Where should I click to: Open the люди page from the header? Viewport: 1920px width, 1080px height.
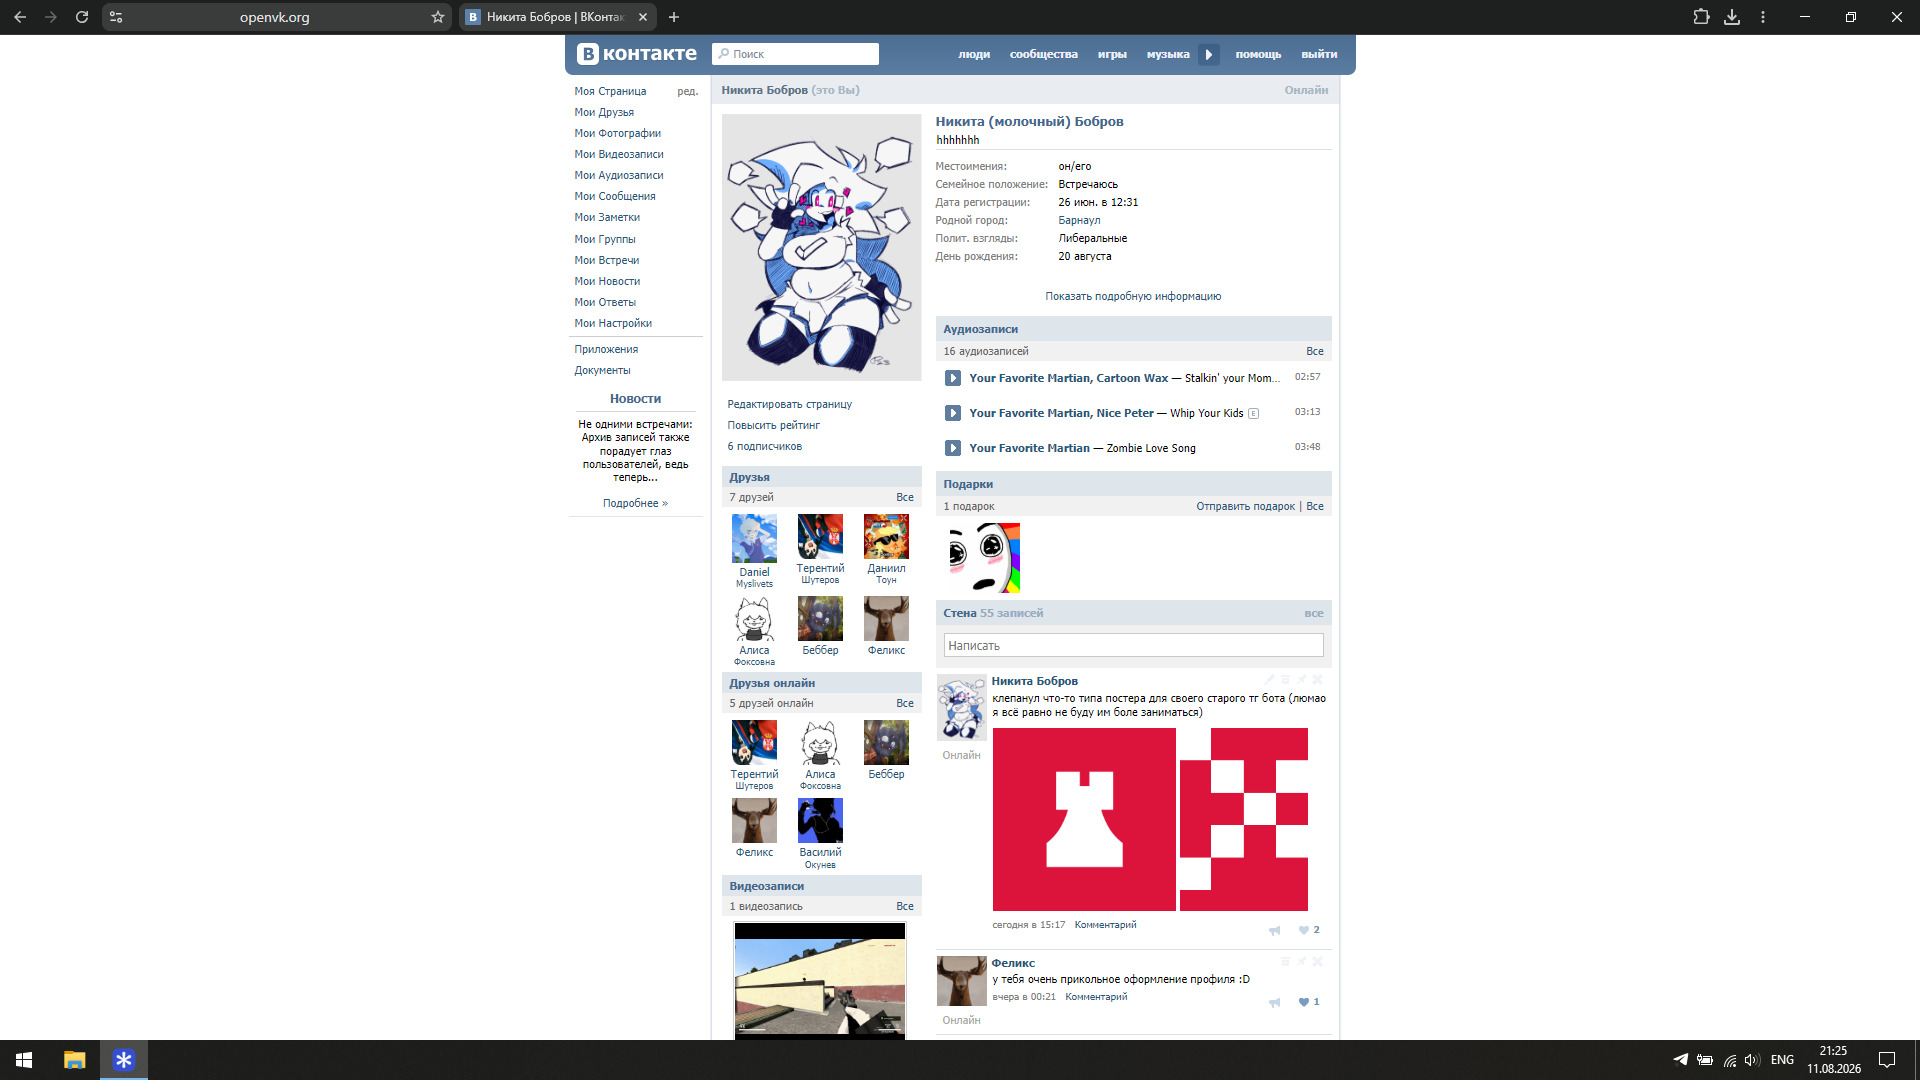pyautogui.click(x=974, y=55)
